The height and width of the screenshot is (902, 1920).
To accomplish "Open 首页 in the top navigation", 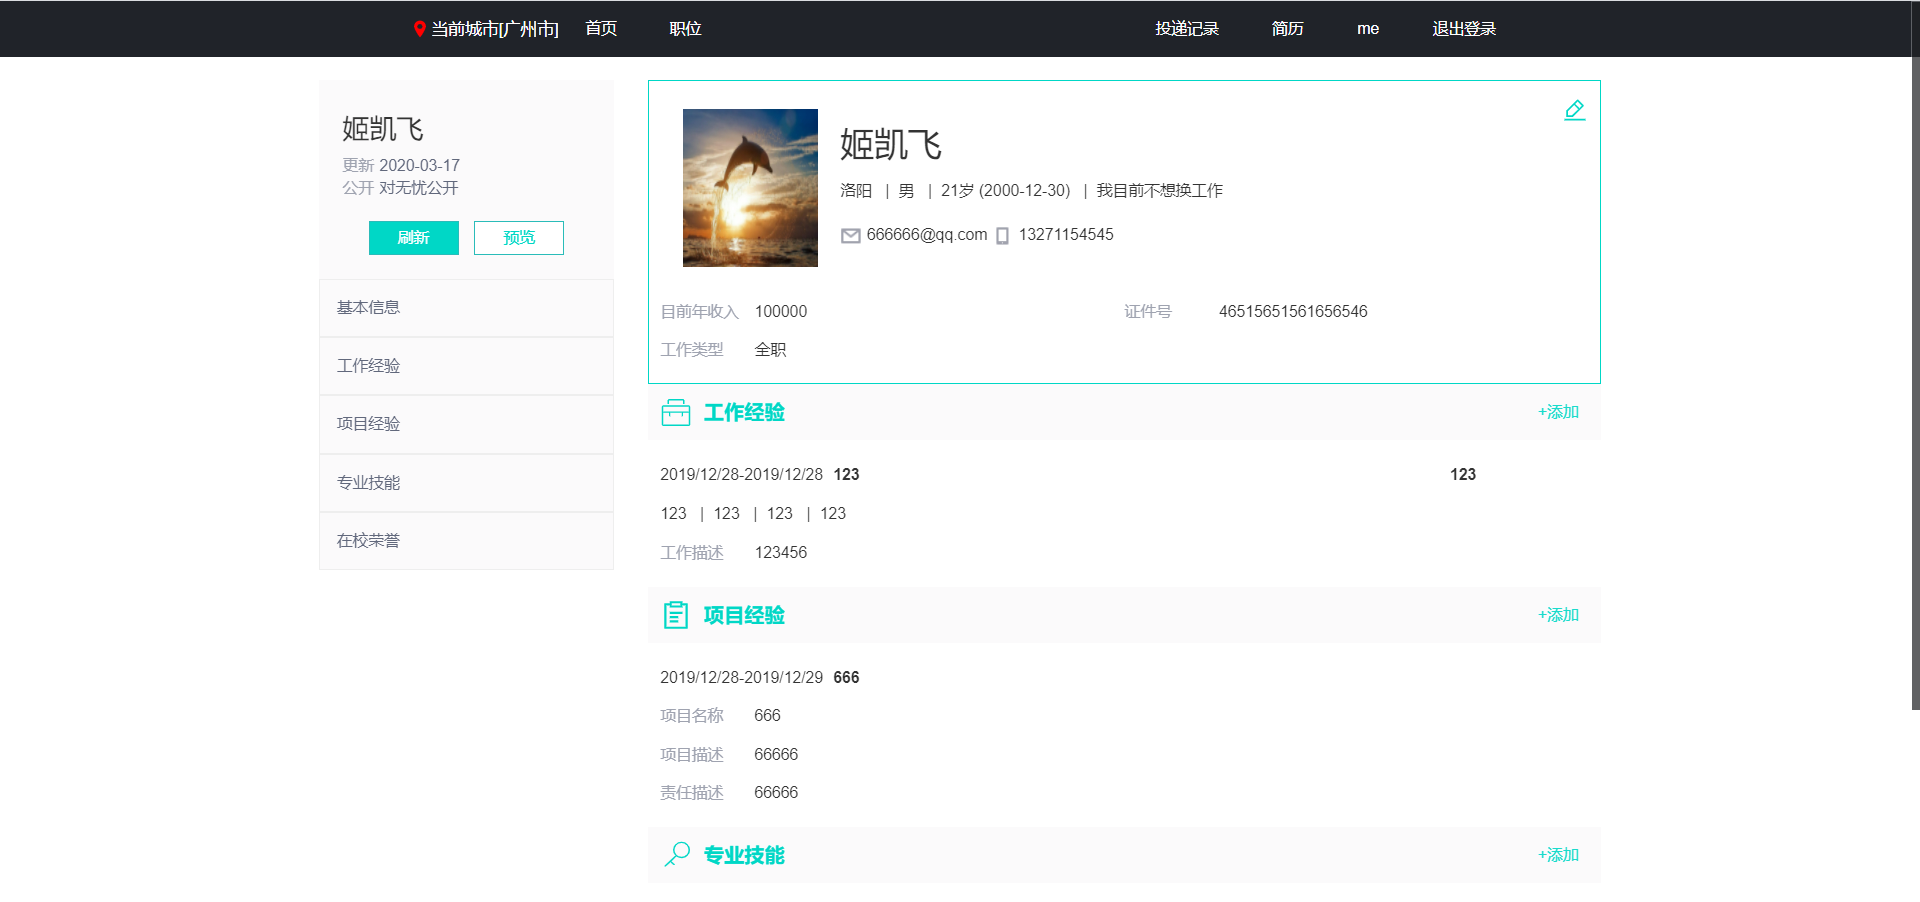I will click(x=601, y=29).
